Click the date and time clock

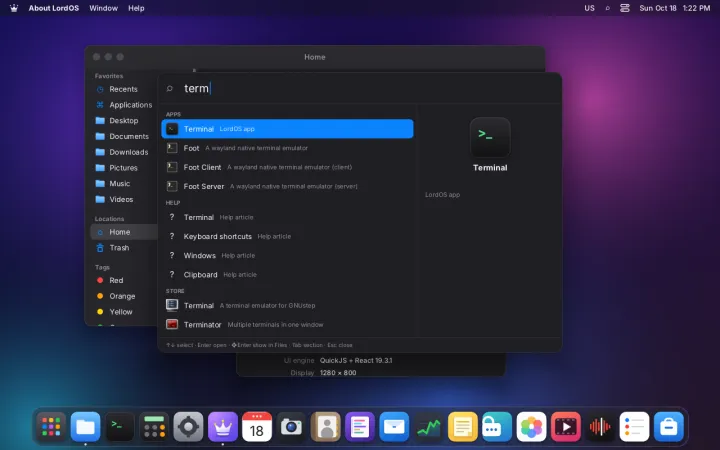675,8
